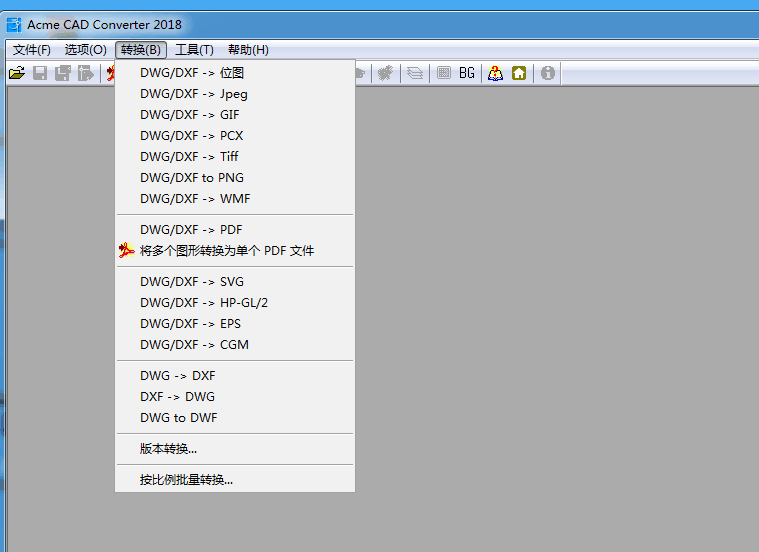The image size is (759, 552).
Task: Choose DWG/DXF -> WMF conversion
Action: click(x=235, y=199)
